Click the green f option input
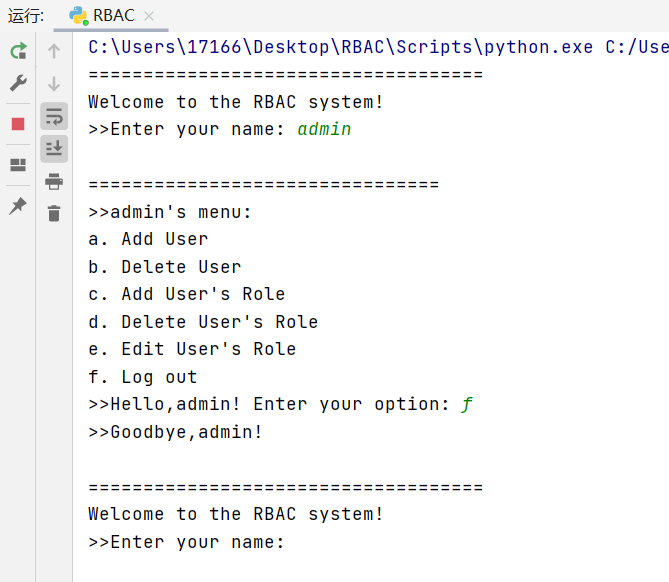 [x=467, y=404]
